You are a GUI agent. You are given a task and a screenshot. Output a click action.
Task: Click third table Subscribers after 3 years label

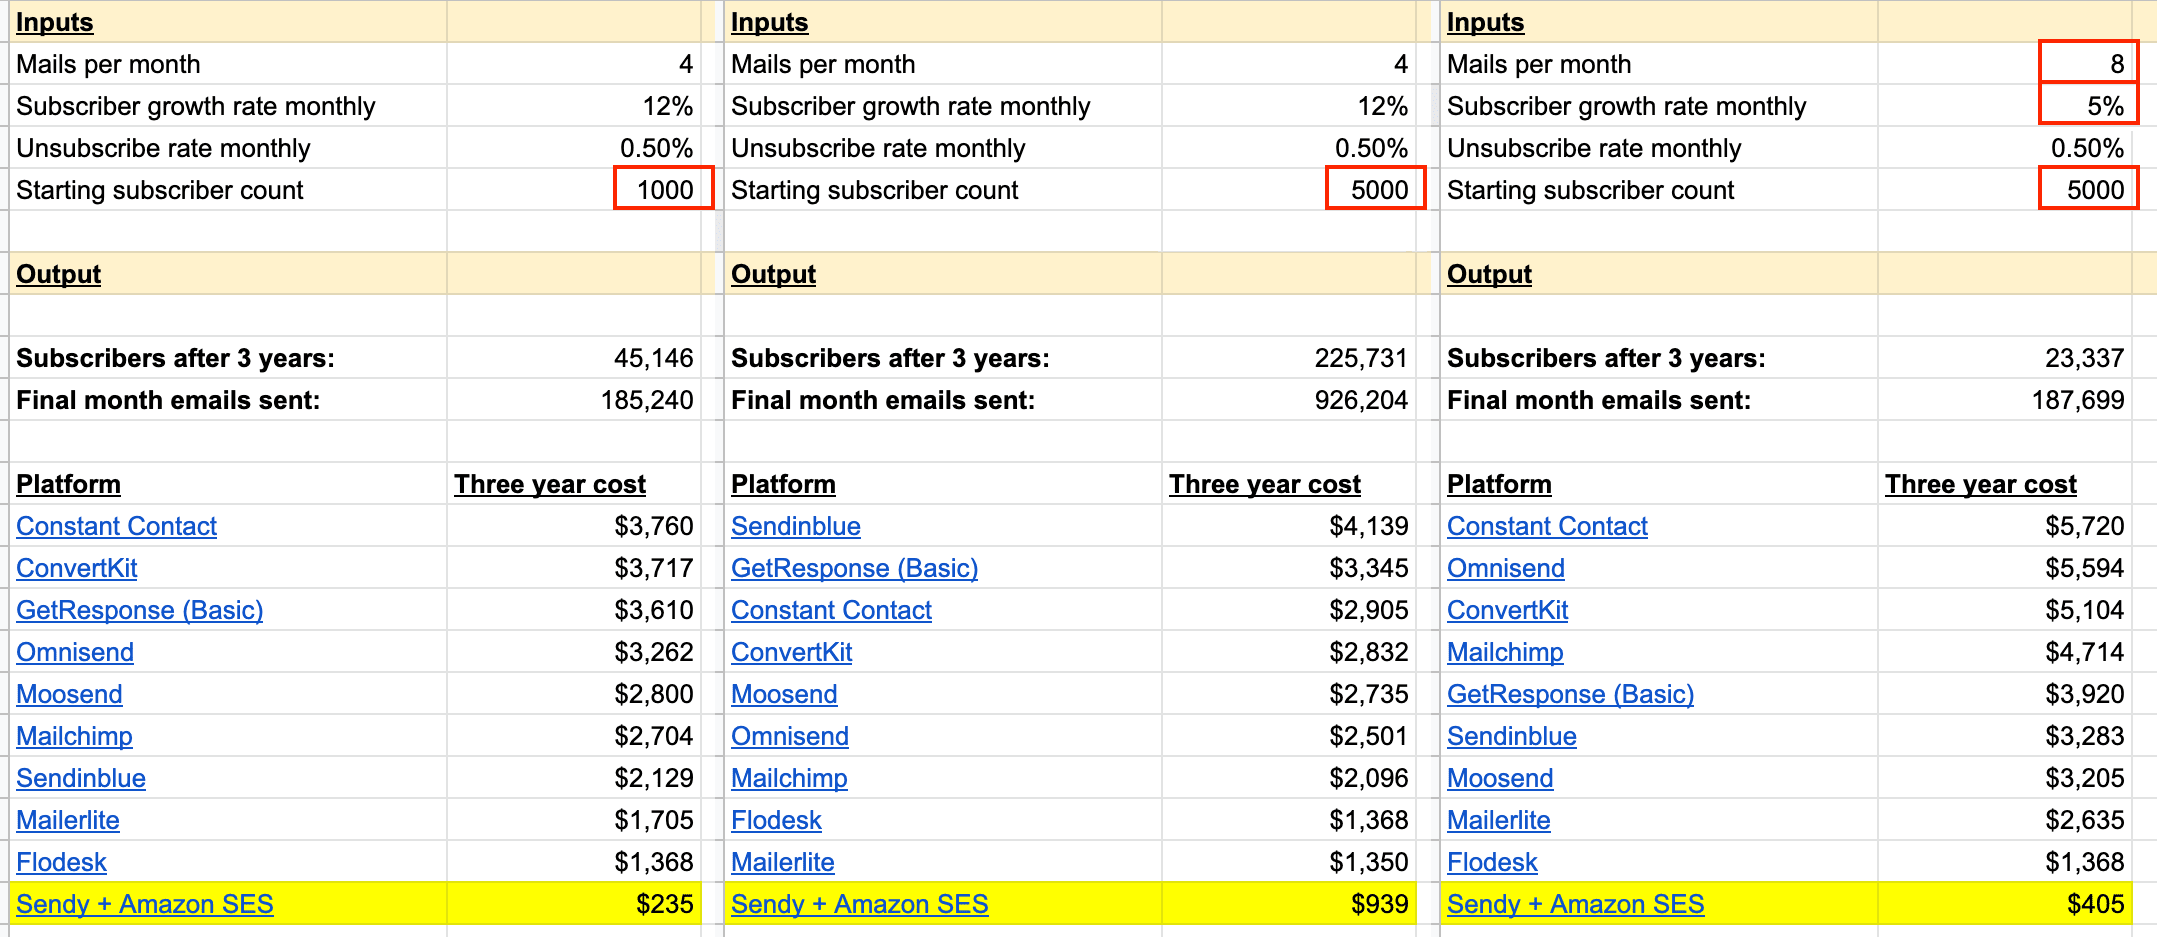tap(1606, 358)
